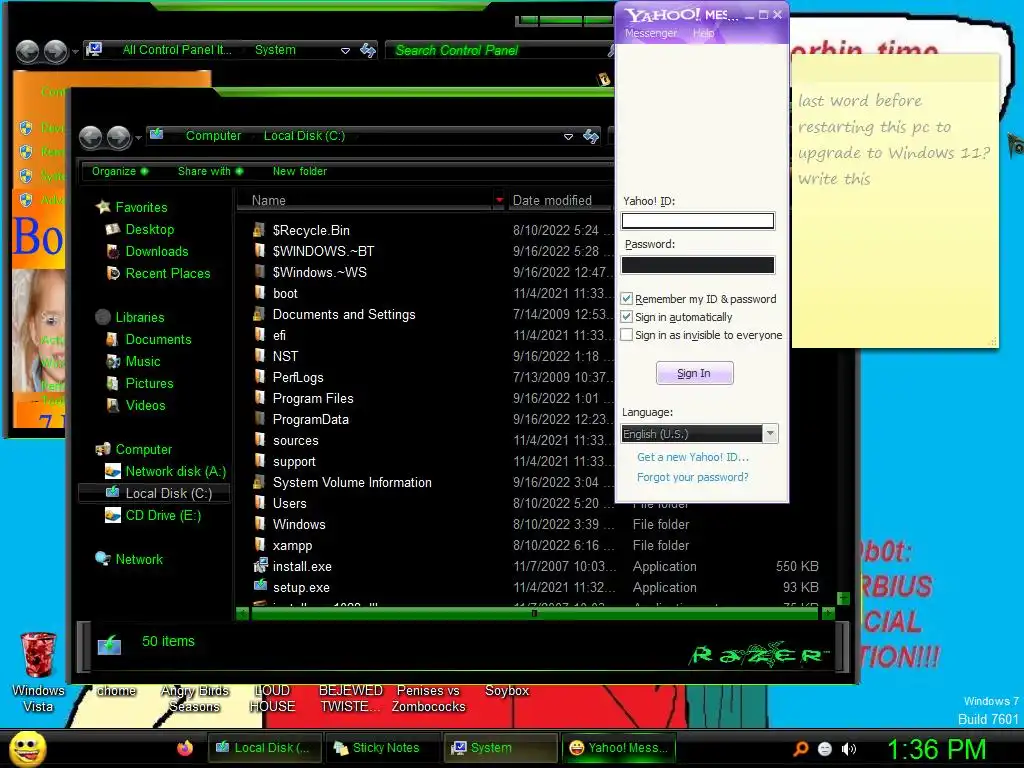Focus the Password input field
The image size is (1024, 768).
coord(697,264)
